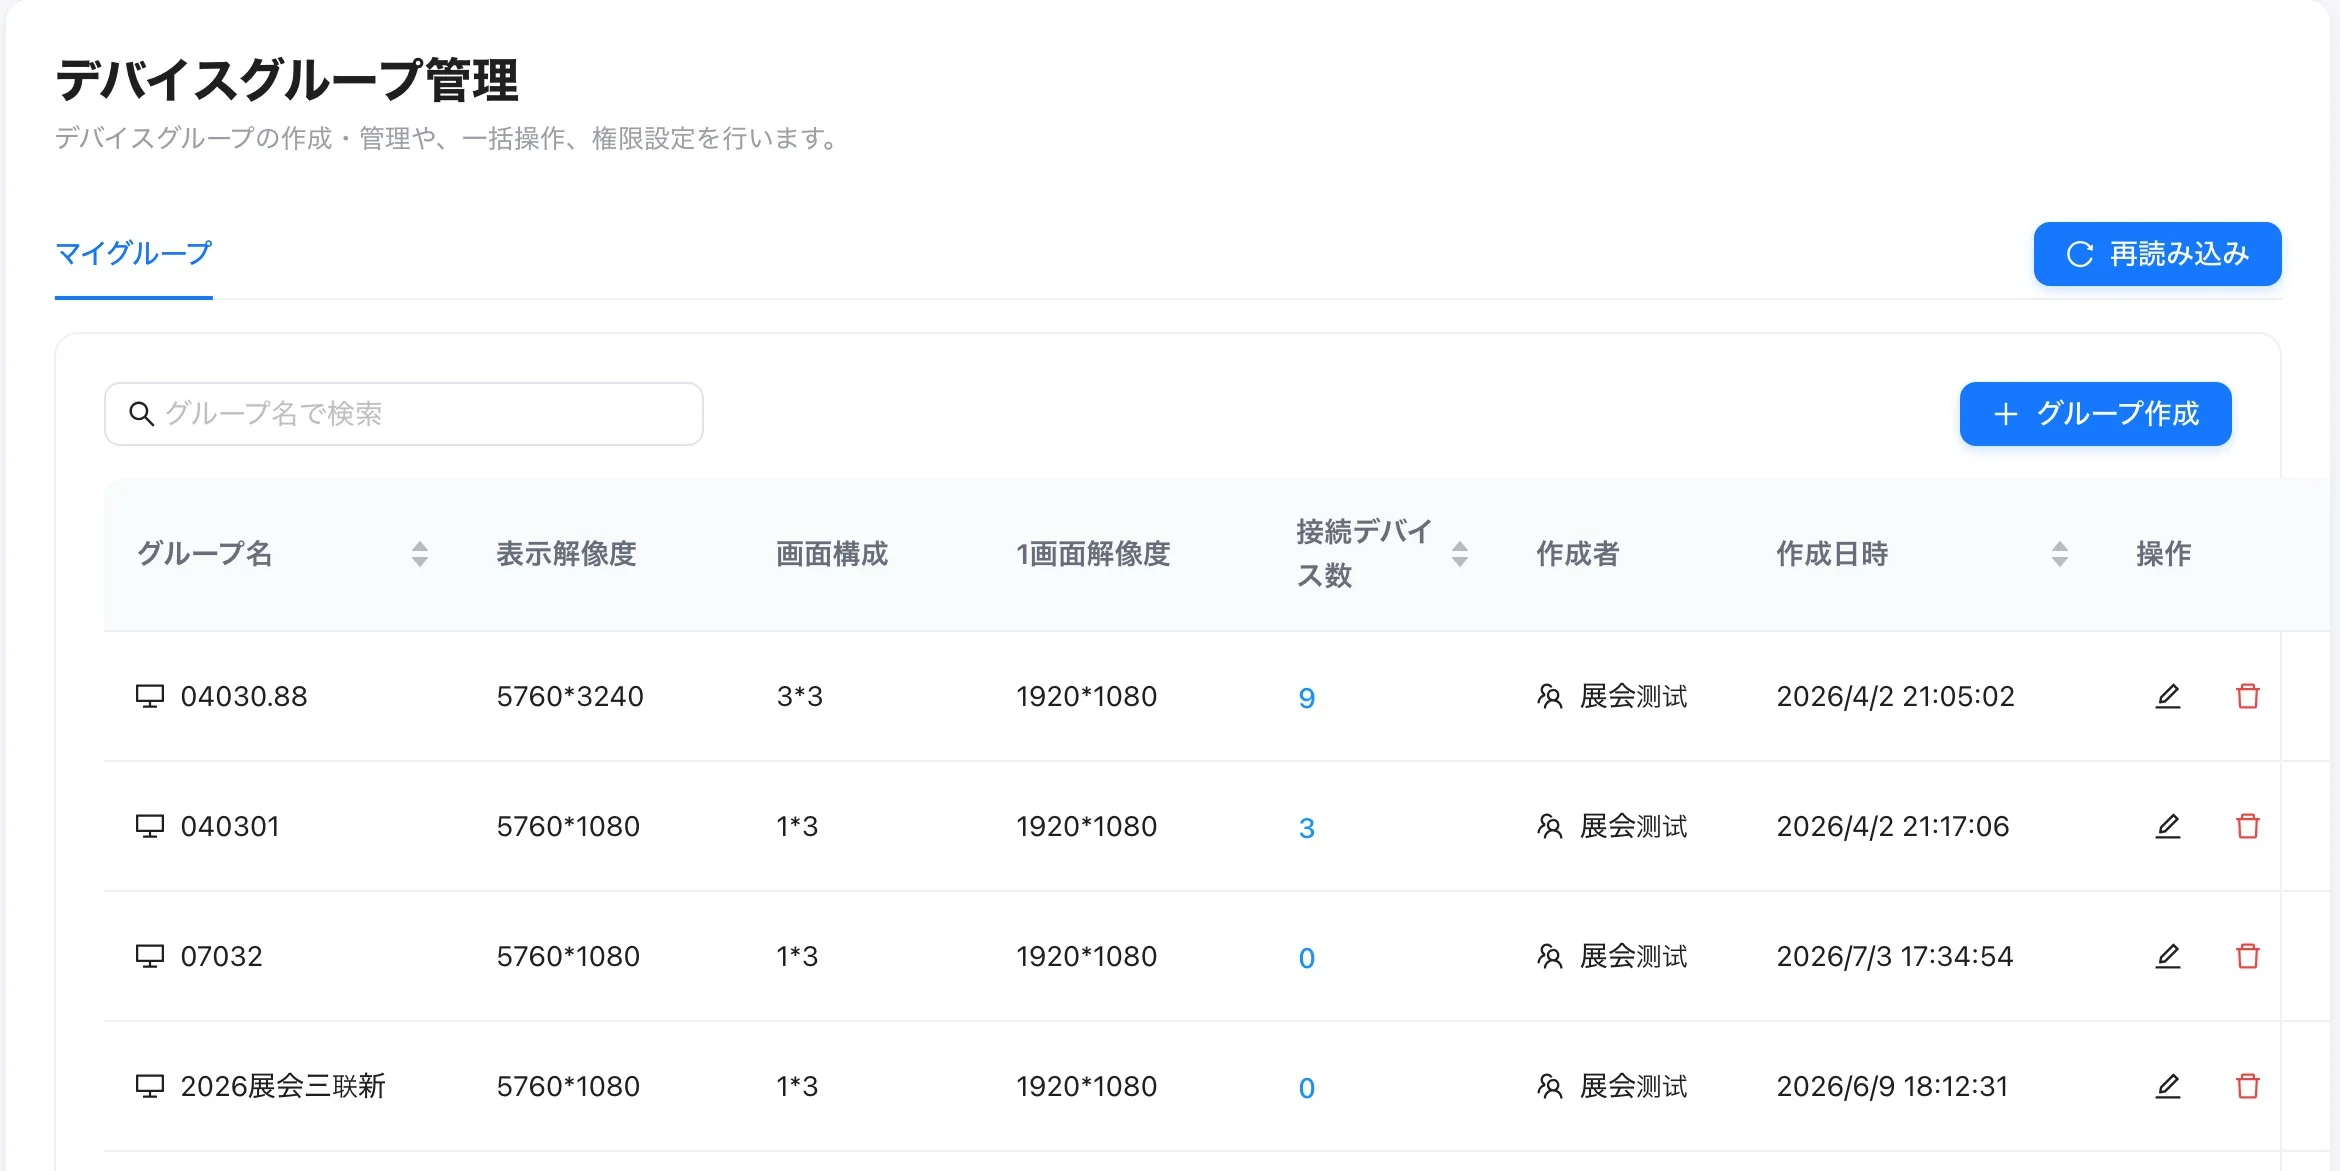Click the monitor icon beside 04030.88

click(x=150, y=696)
